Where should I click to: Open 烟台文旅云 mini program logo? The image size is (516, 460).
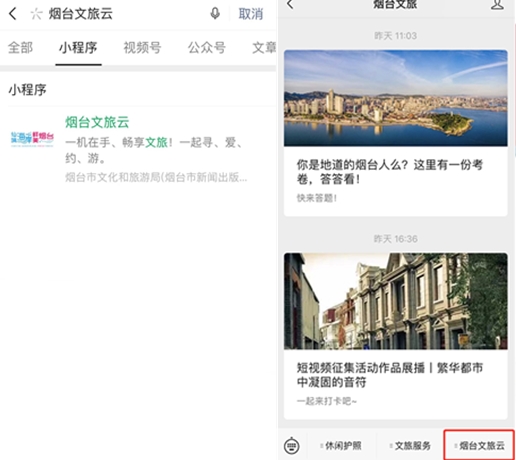32,139
